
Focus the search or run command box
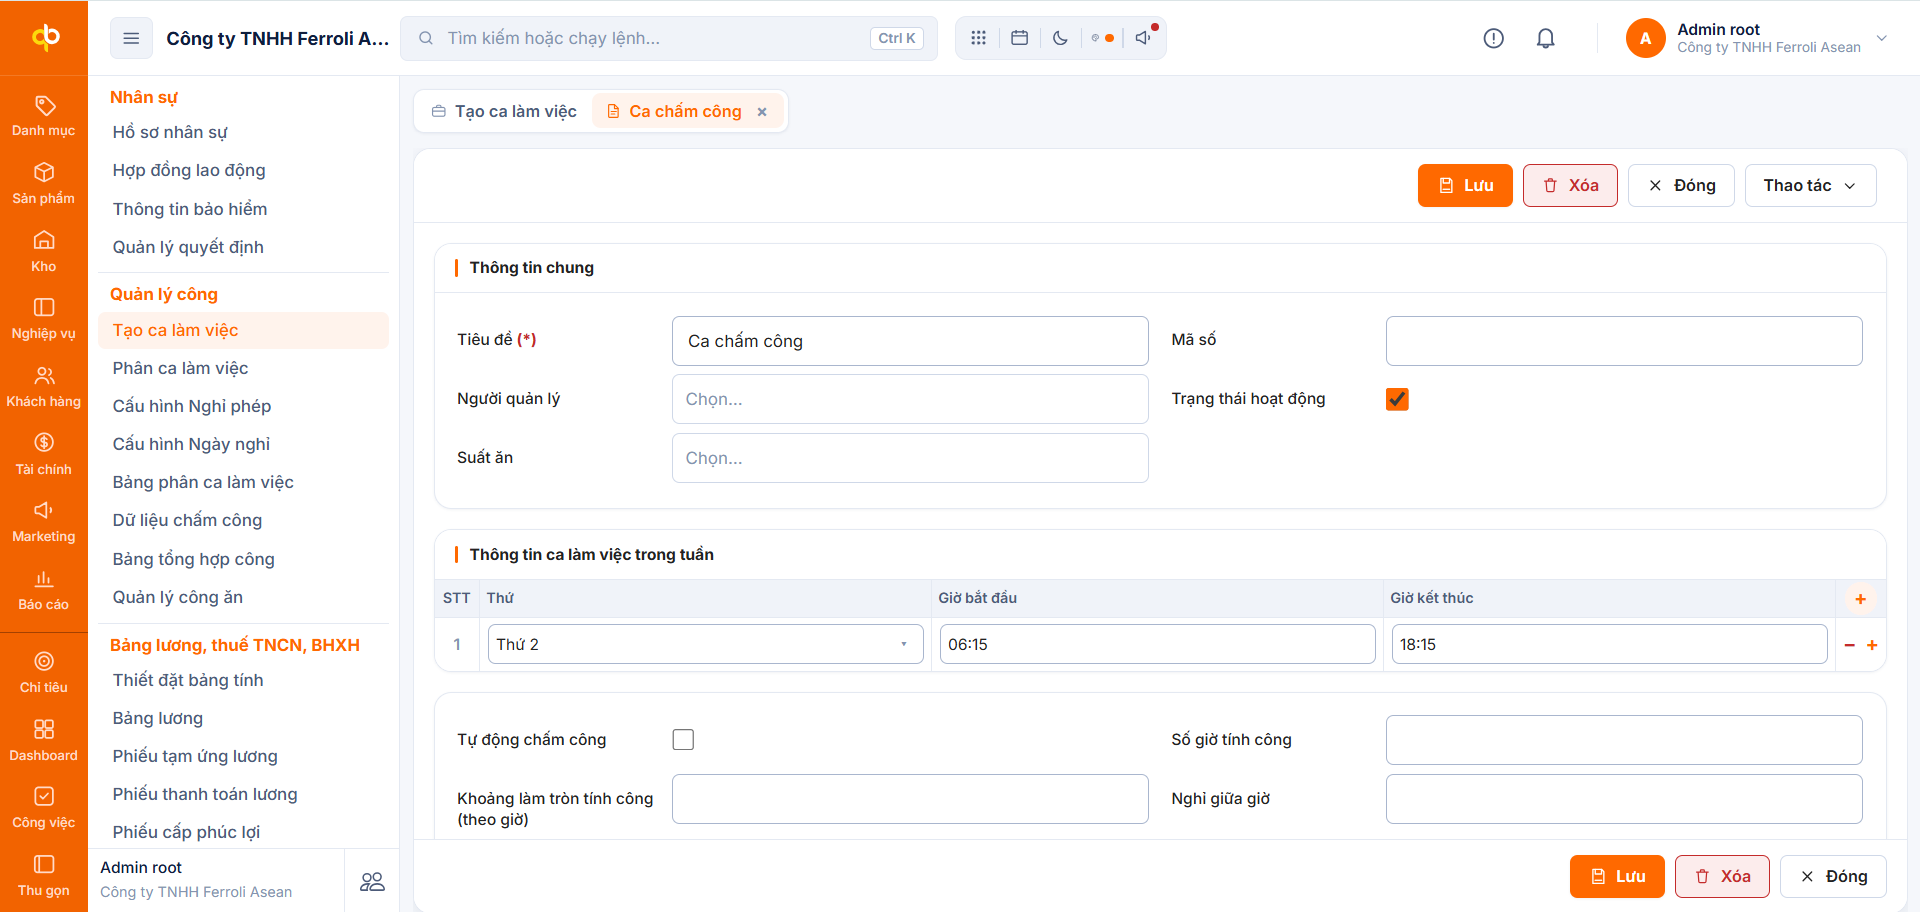coord(669,38)
